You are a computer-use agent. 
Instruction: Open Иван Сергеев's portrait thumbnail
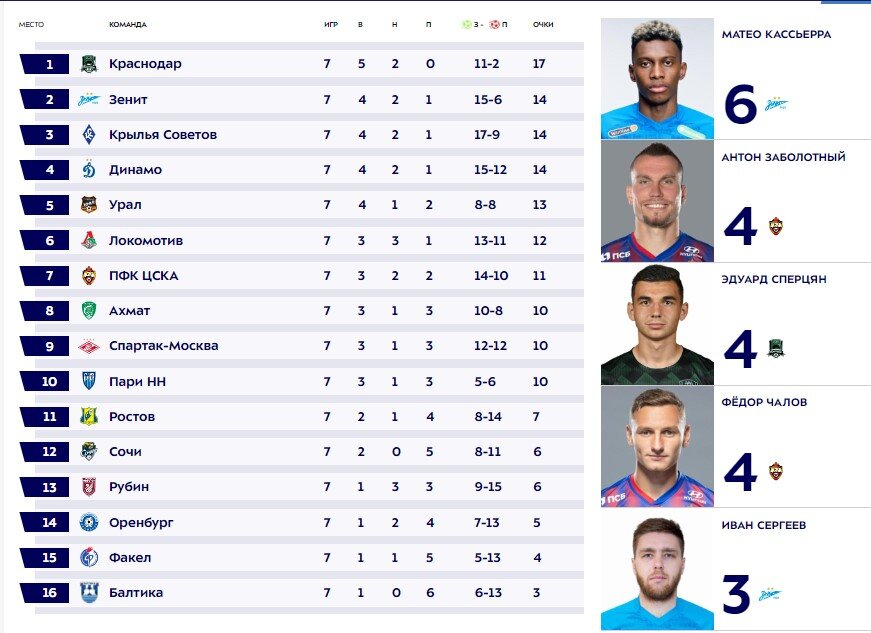click(x=657, y=570)
